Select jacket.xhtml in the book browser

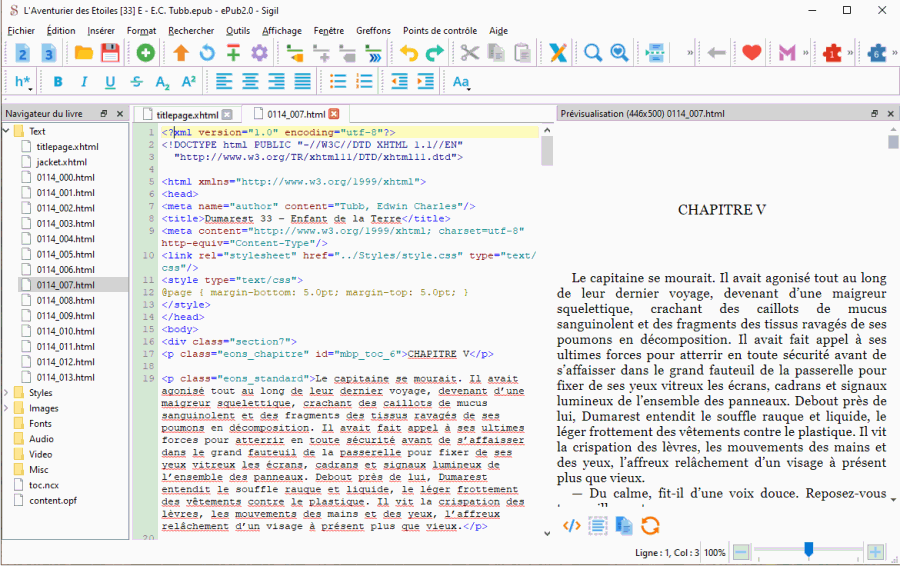click(61, 162)
